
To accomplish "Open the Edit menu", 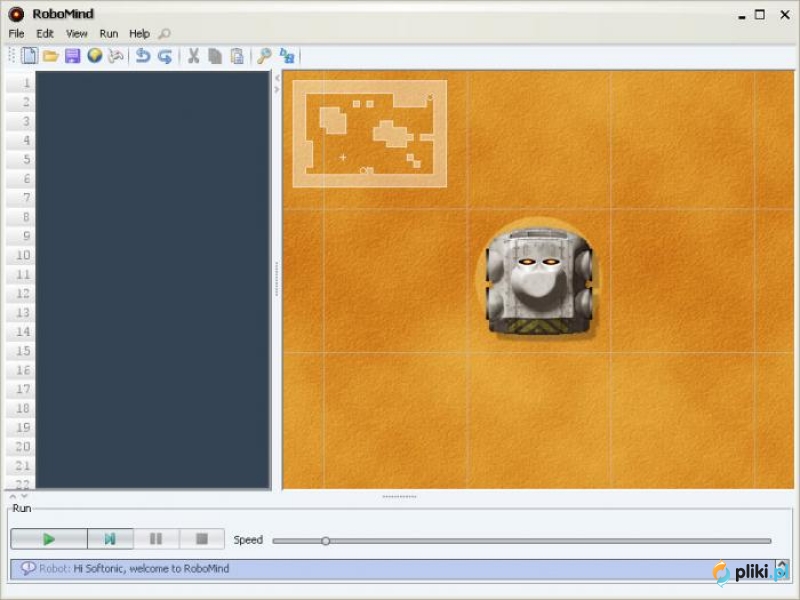I will point(45,34).
